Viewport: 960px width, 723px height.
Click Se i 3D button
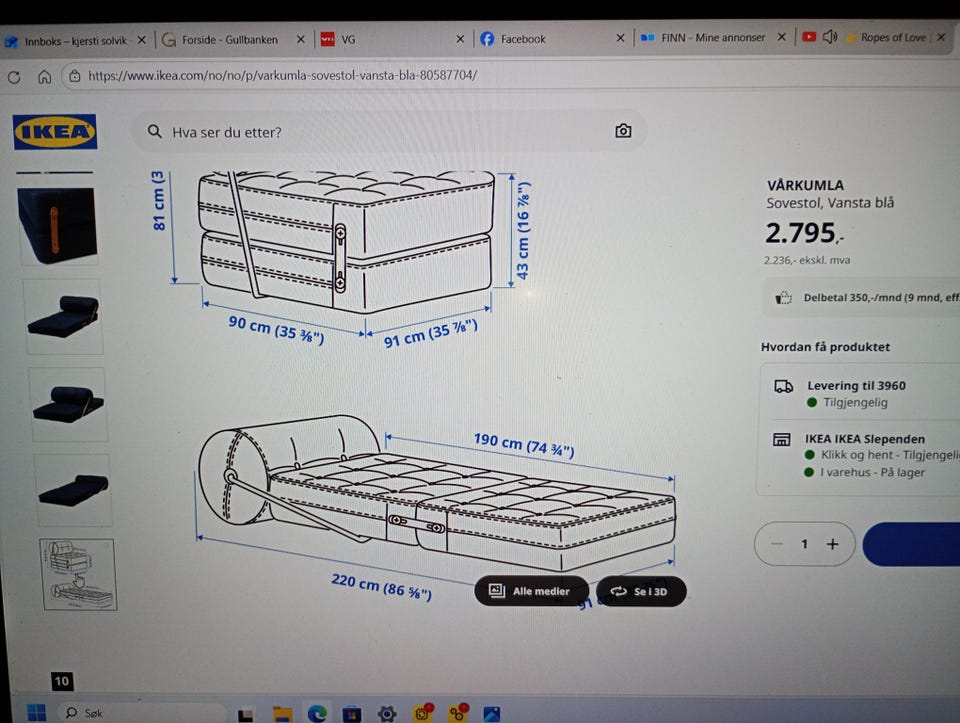click(640, 591)
